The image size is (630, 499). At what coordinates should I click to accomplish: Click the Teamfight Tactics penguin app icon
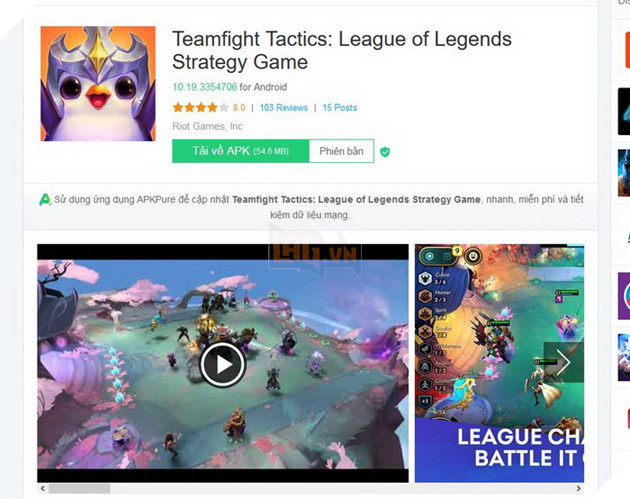(98, 84)
